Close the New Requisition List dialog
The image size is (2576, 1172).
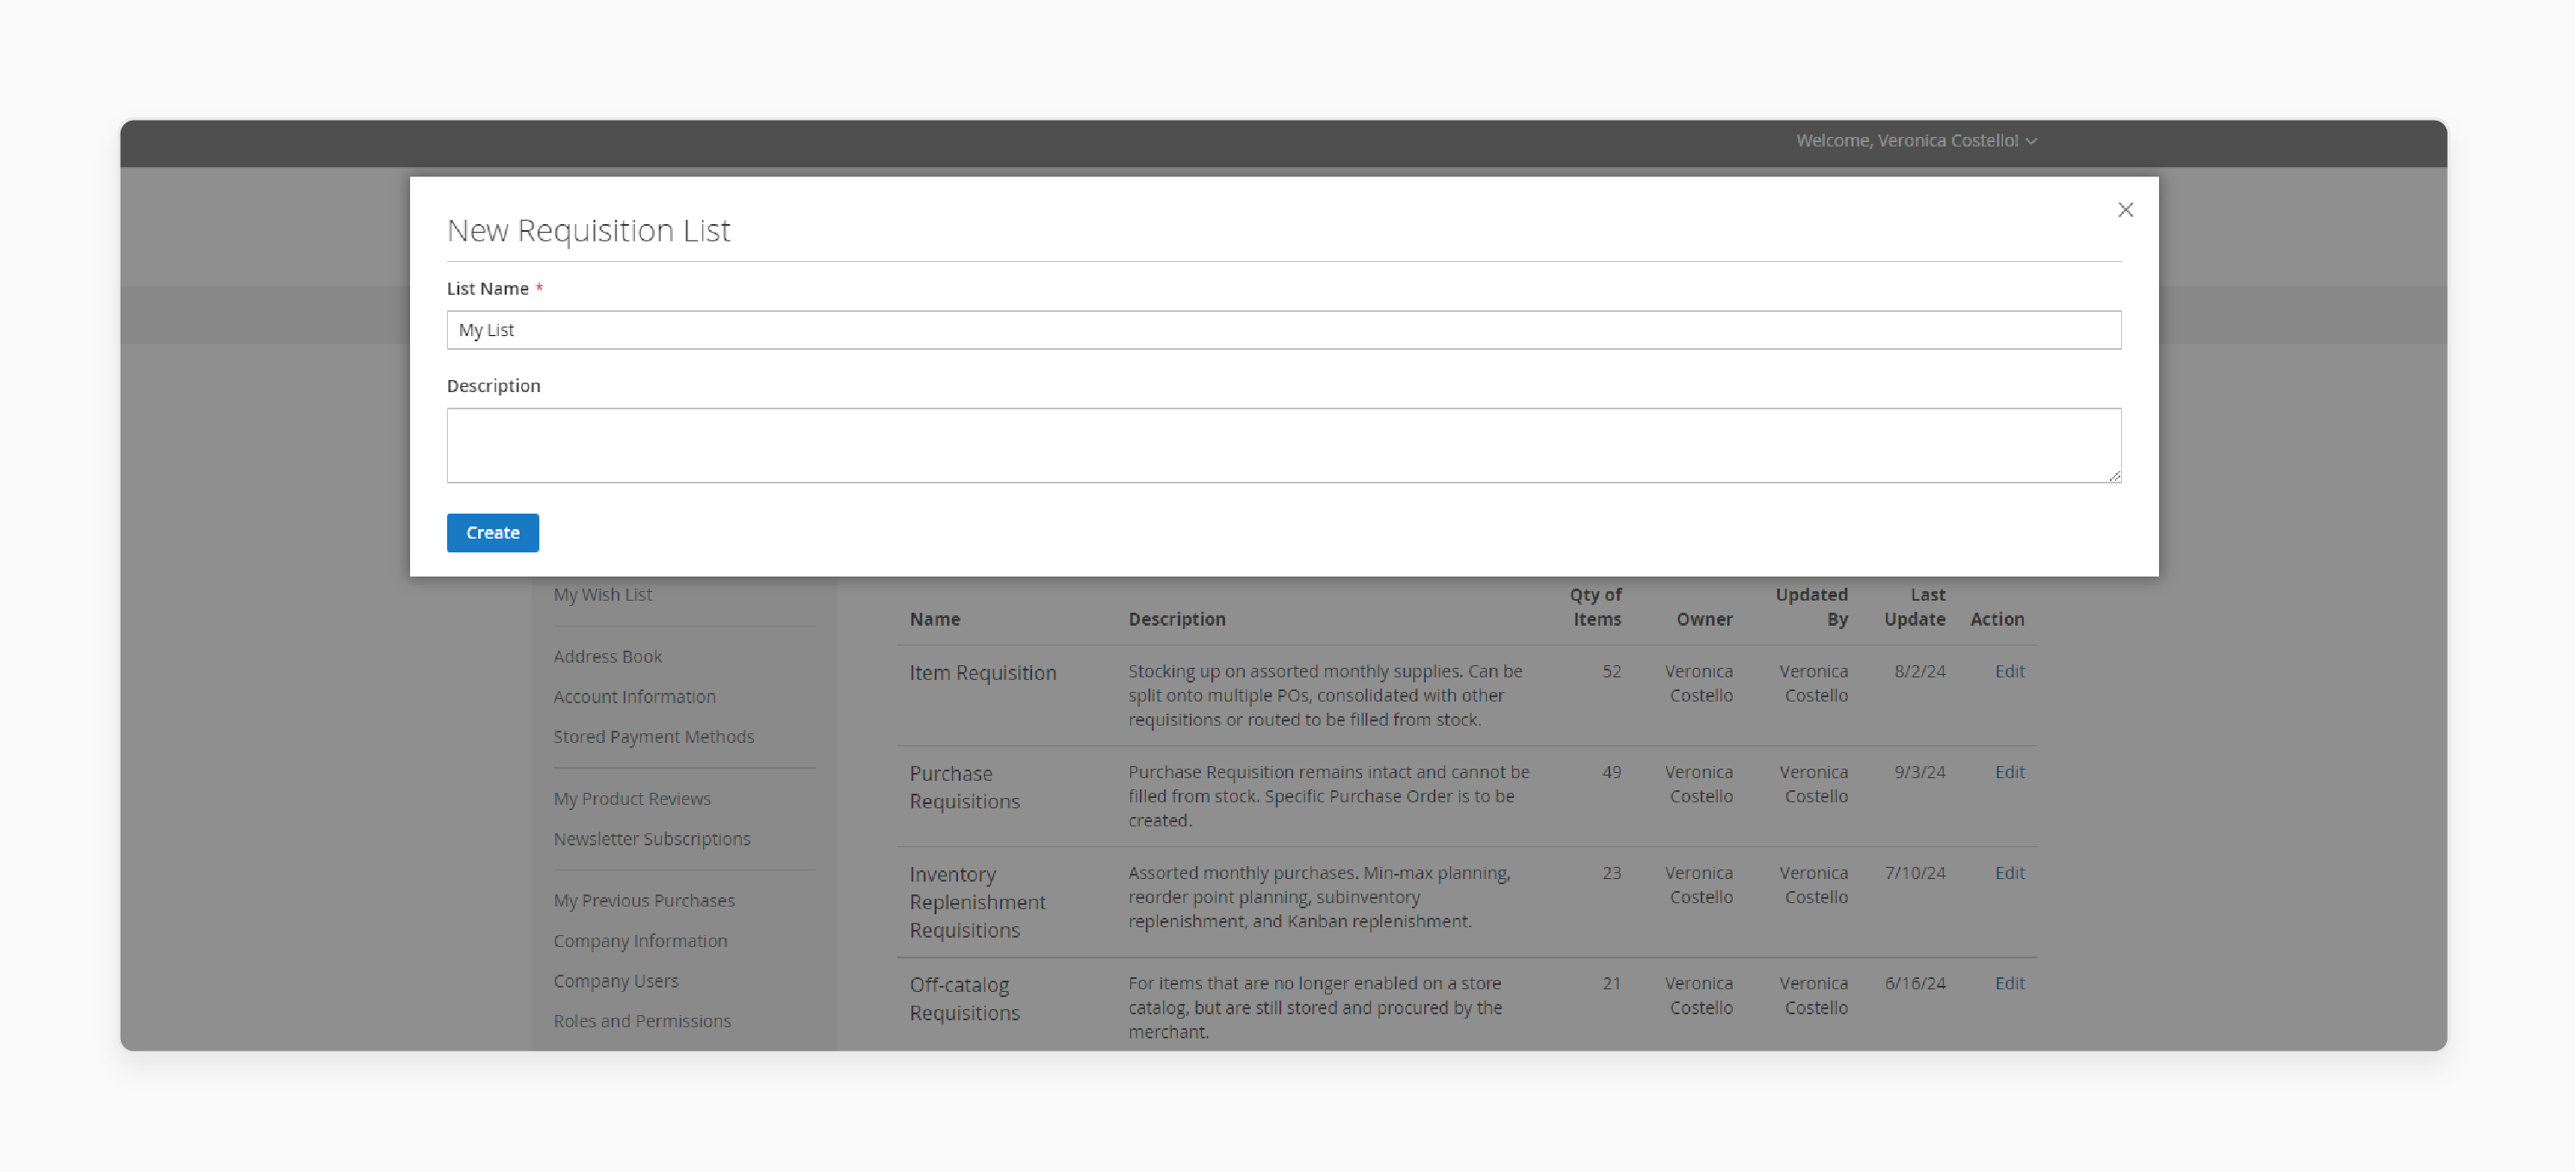2125,209
